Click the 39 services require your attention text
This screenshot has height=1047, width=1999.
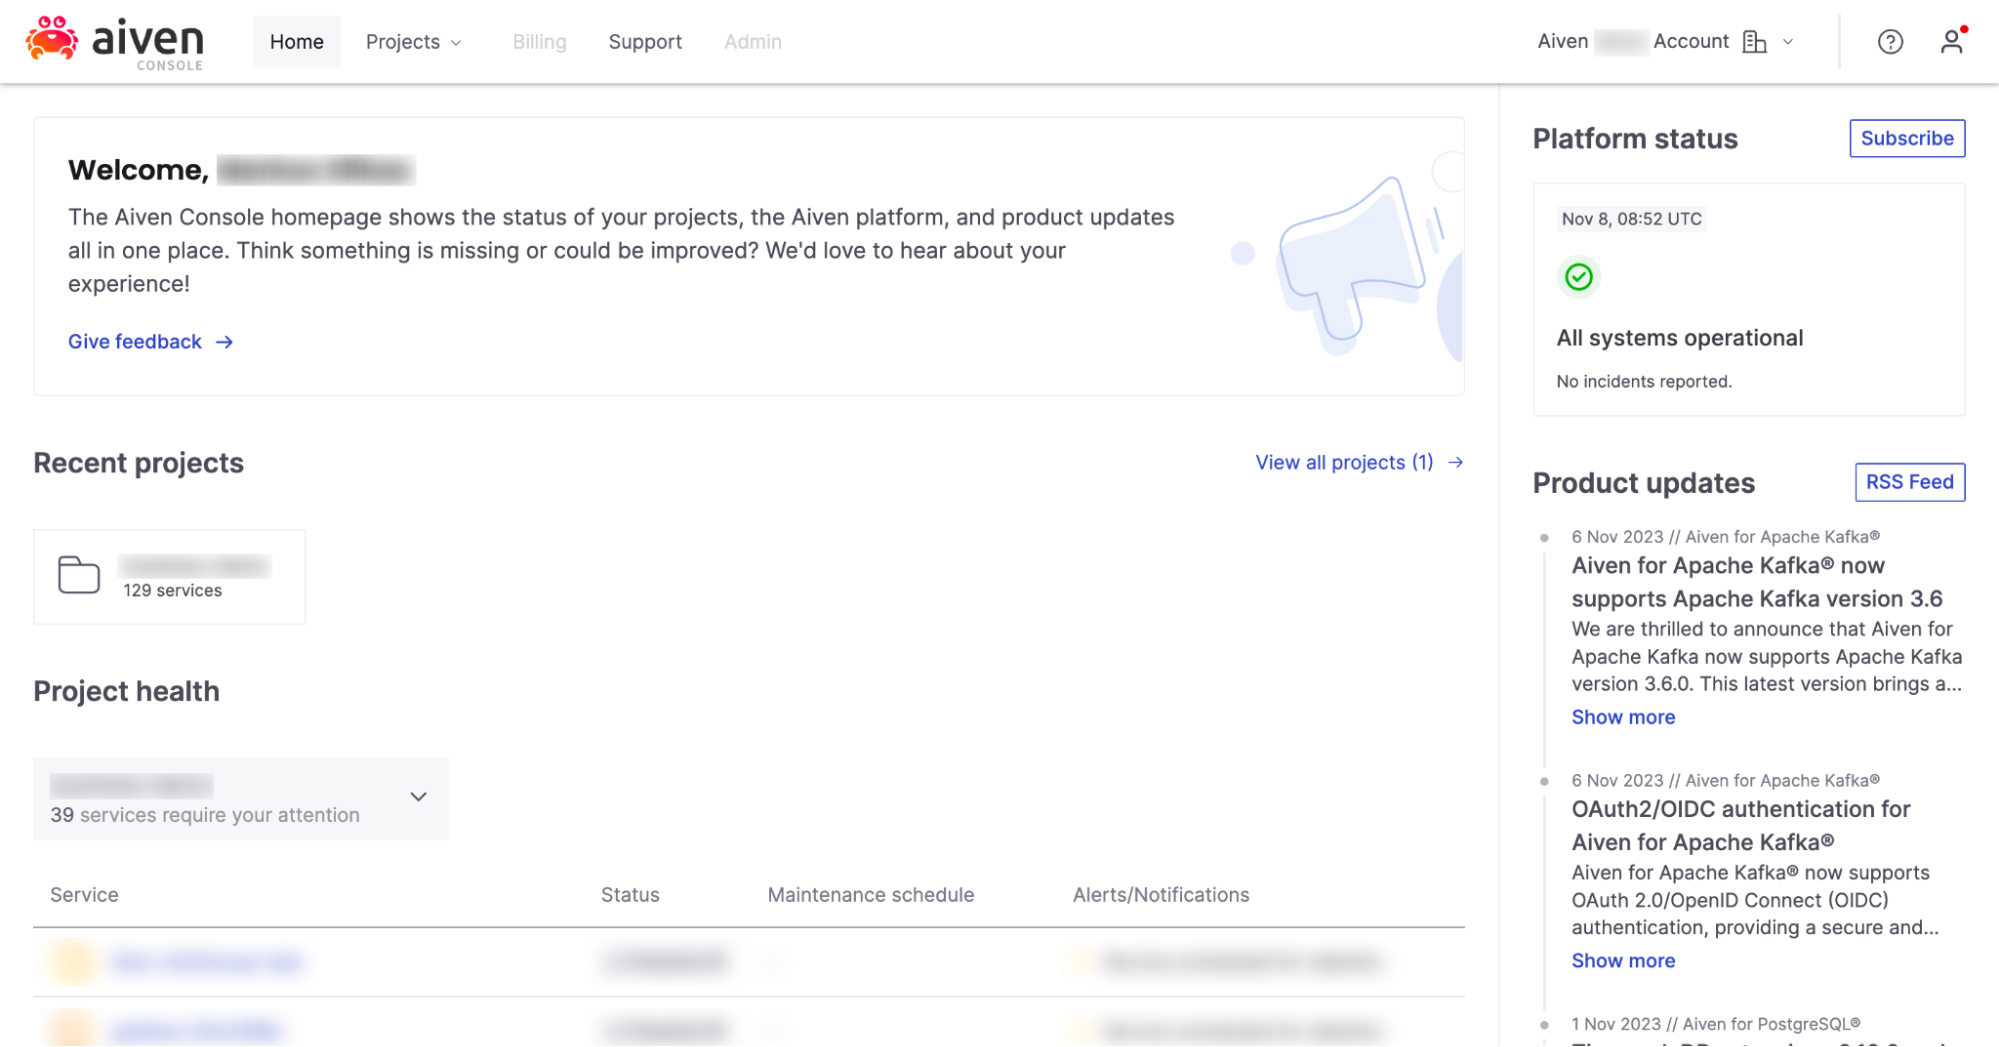[x=205, y=815]
